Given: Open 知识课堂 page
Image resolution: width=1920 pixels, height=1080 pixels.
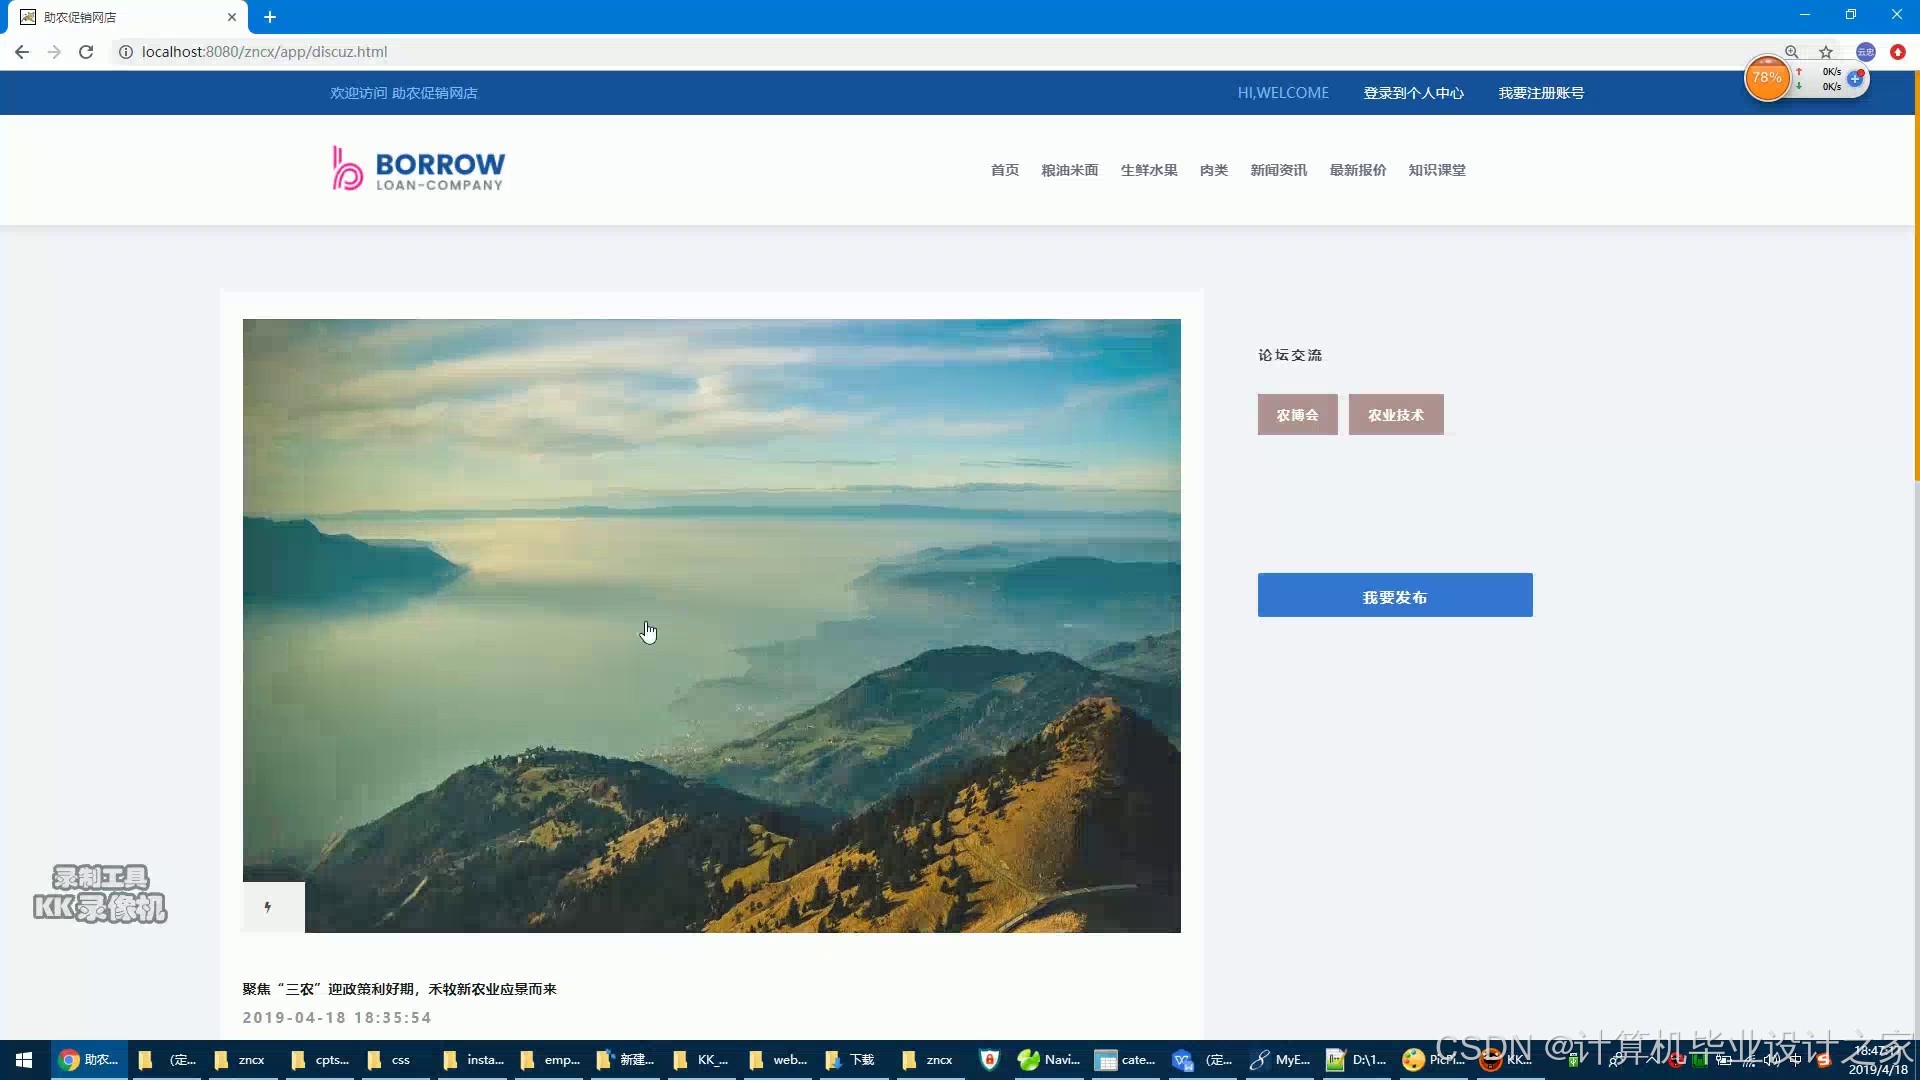Looking at the screenshot, I should point(1437,170).
